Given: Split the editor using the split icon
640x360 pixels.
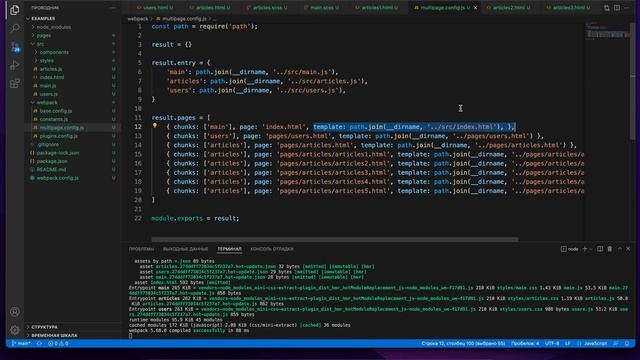Looking at the screenshot, I should tap(617, 8).
